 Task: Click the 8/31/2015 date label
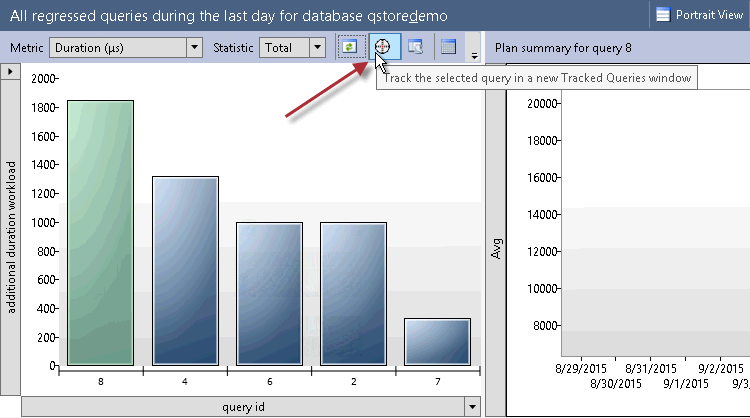tap(651, 369)
